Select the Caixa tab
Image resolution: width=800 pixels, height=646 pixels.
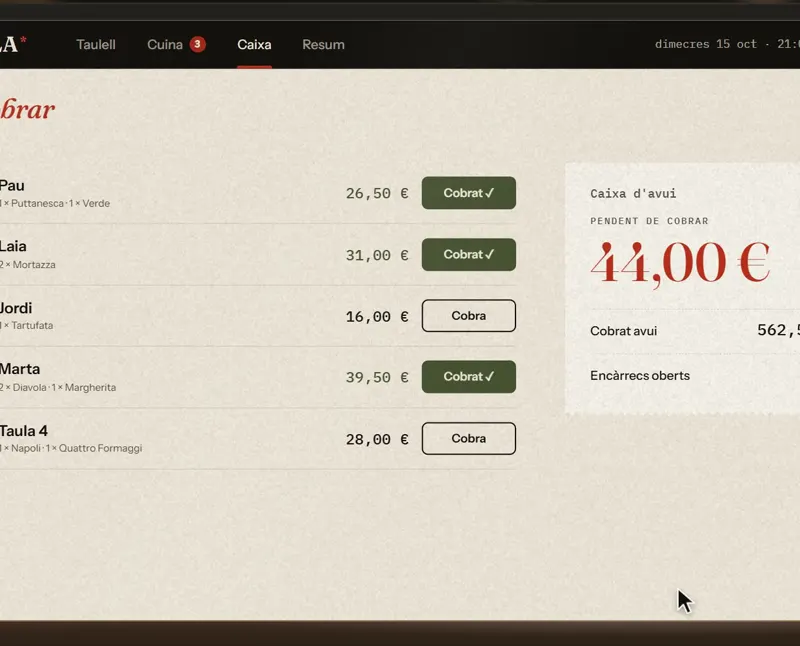(254, 45)
